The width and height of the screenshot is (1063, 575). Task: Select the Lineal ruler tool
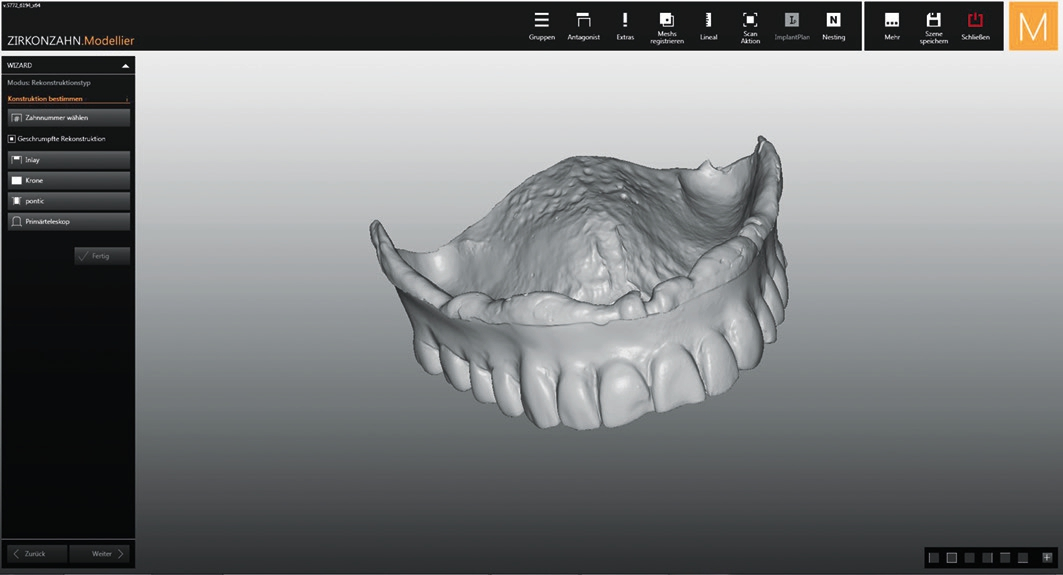[708, 20]
